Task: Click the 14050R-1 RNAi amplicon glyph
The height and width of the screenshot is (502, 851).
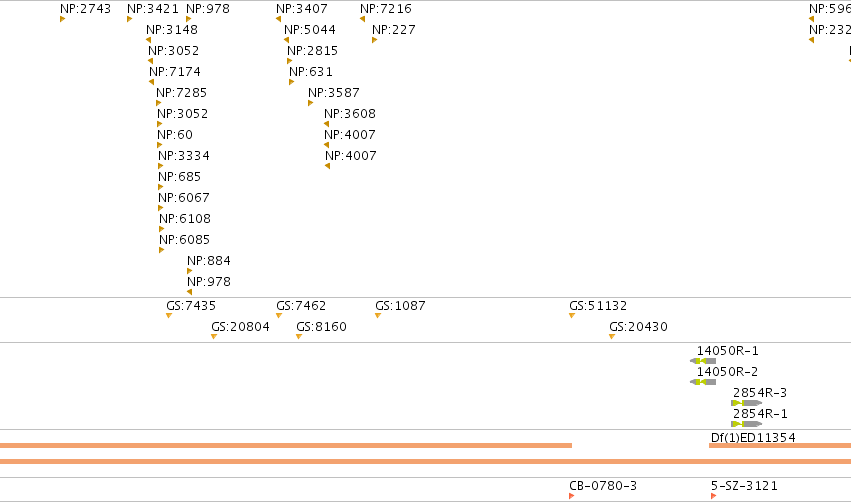Action: (703, 361)
